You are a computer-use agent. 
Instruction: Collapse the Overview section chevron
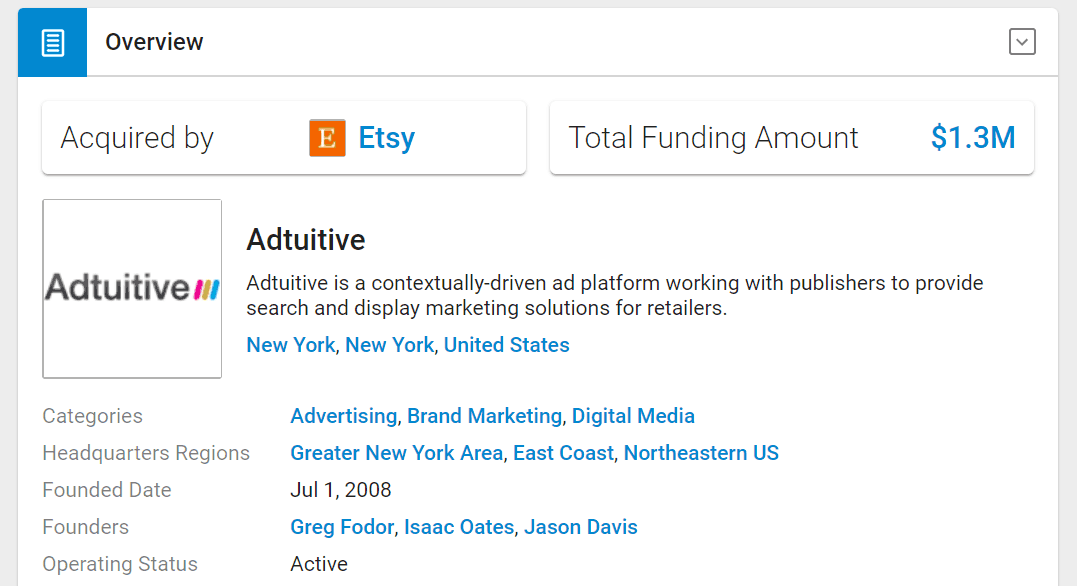(1022, 42)
